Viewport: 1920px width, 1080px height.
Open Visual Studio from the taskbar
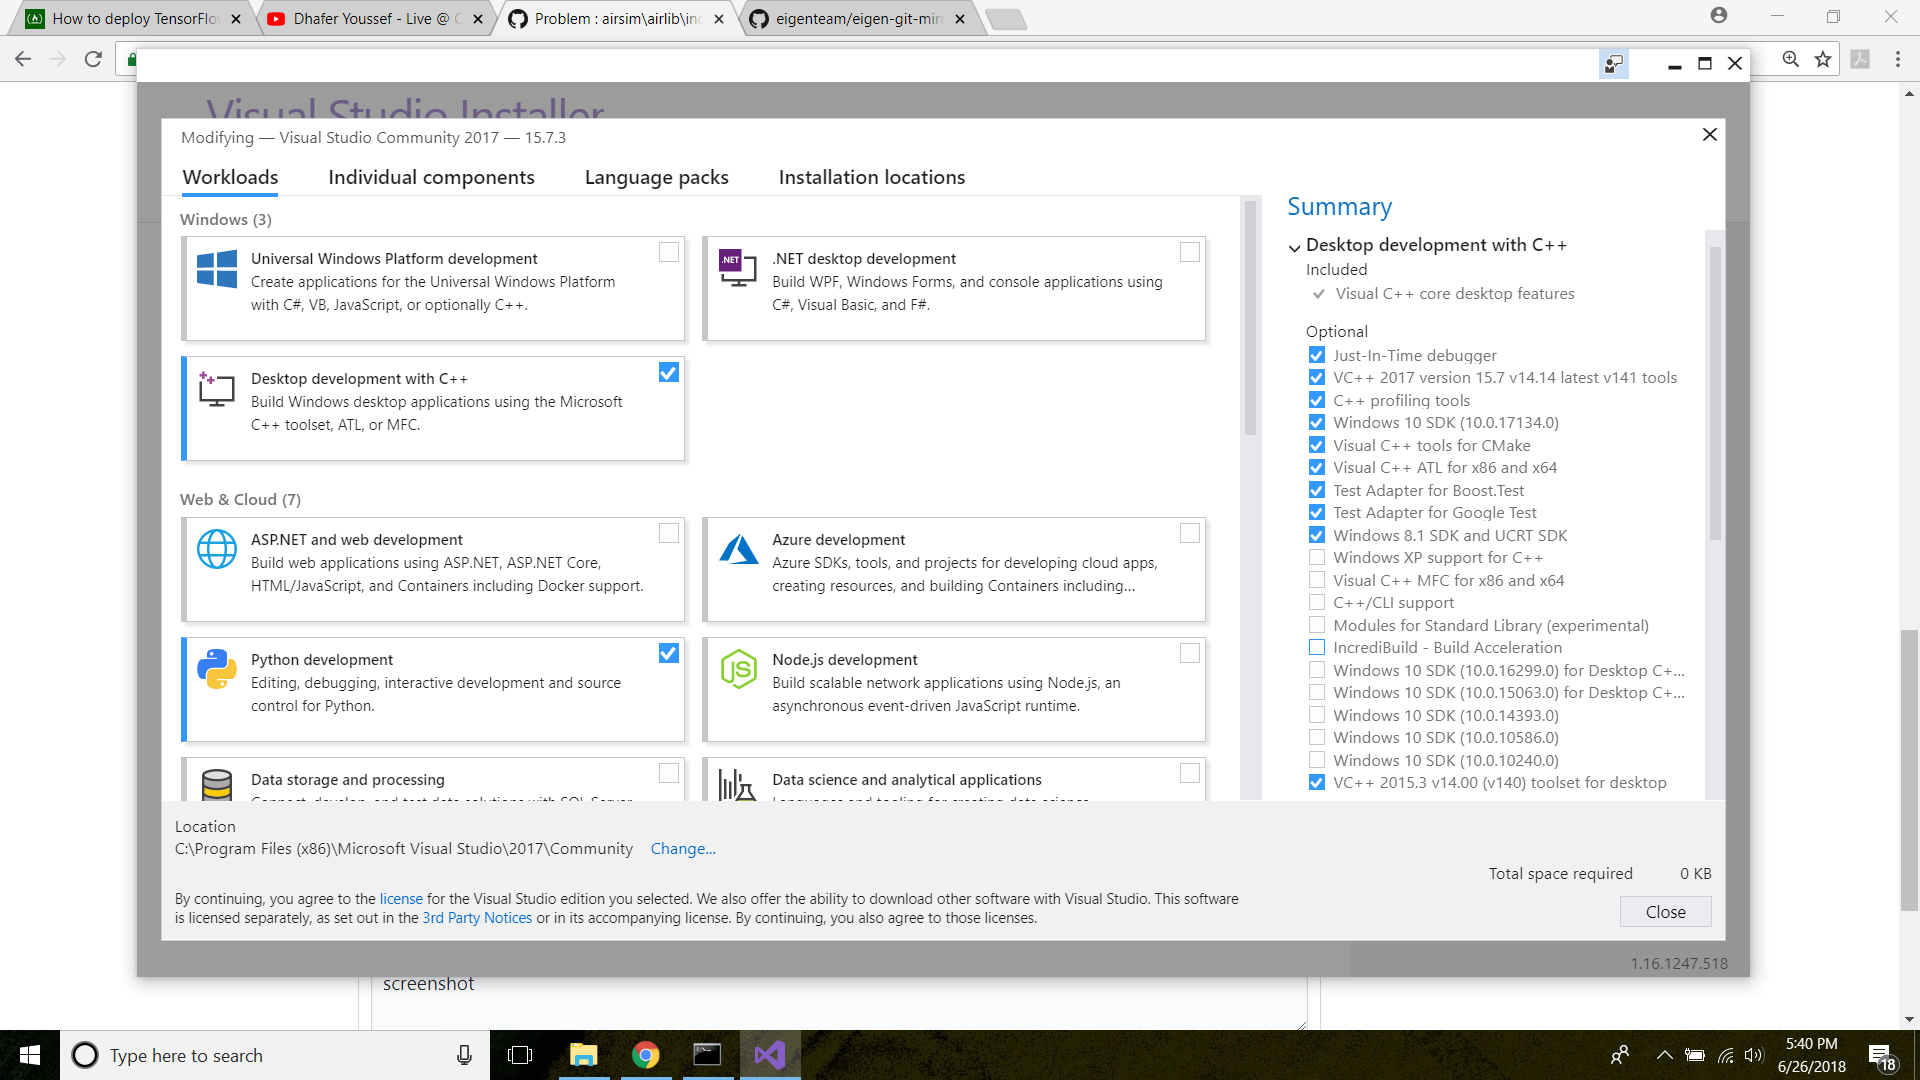(x=768, y=1054)
